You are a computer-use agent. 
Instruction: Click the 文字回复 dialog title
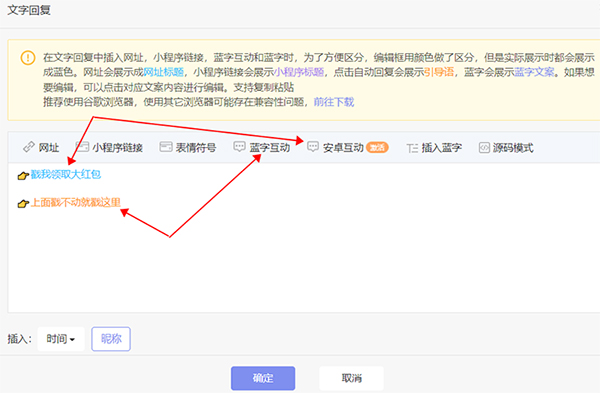[x=29, y=10]
